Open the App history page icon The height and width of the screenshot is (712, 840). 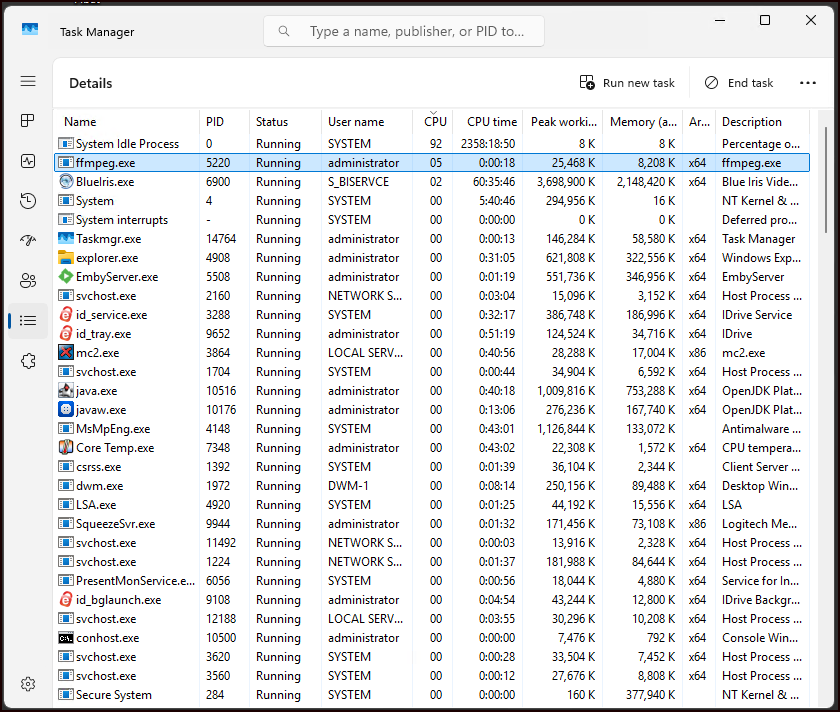pyautogui.click(x=28, y=201)
